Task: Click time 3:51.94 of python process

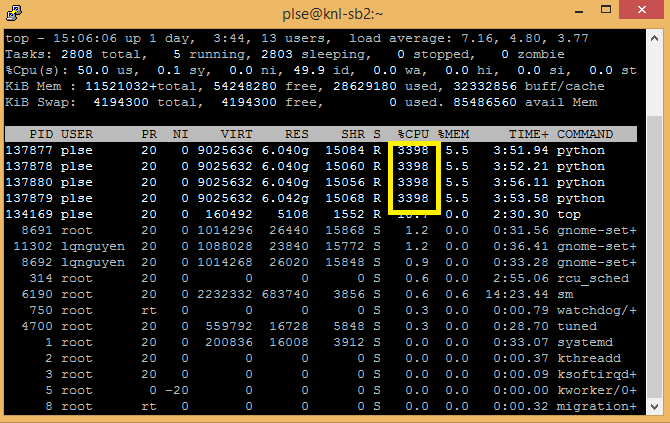Action: [x=521, y=150]
